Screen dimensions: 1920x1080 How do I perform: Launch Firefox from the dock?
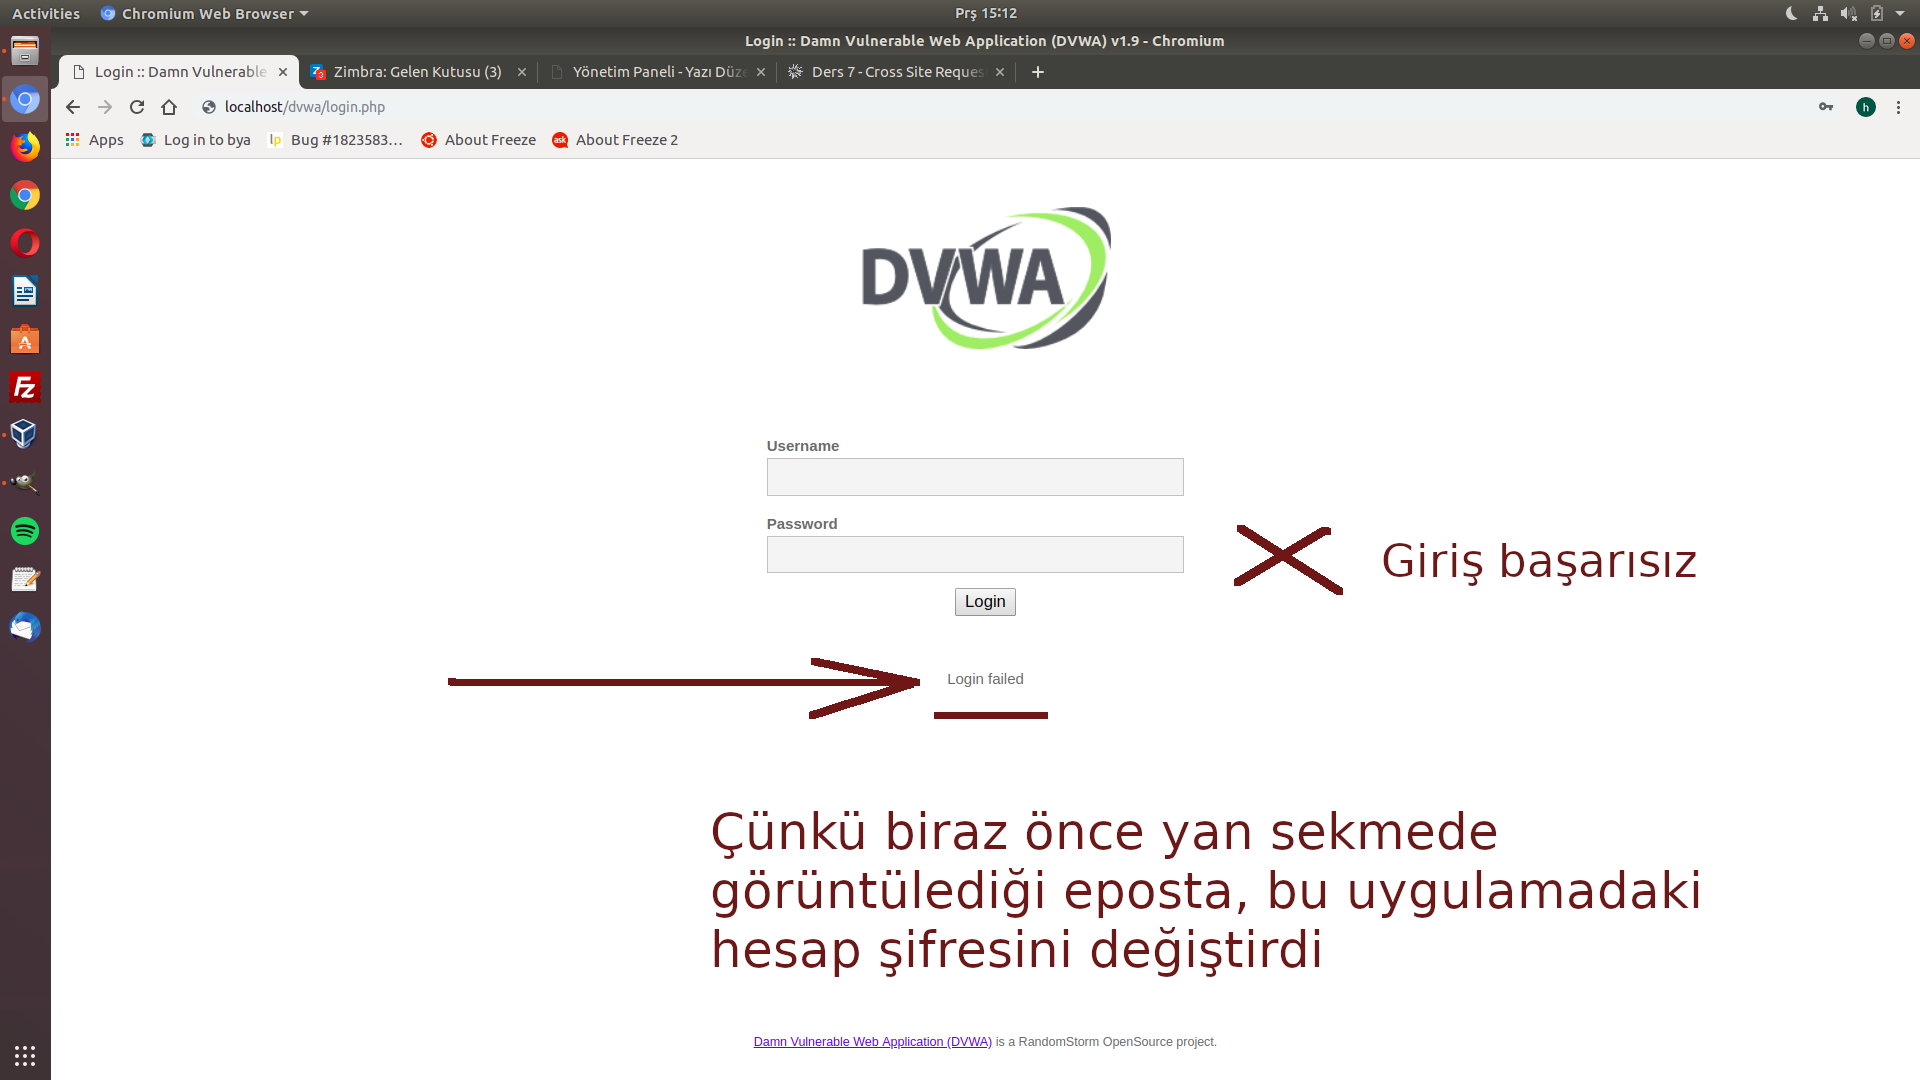coord(25,147)
